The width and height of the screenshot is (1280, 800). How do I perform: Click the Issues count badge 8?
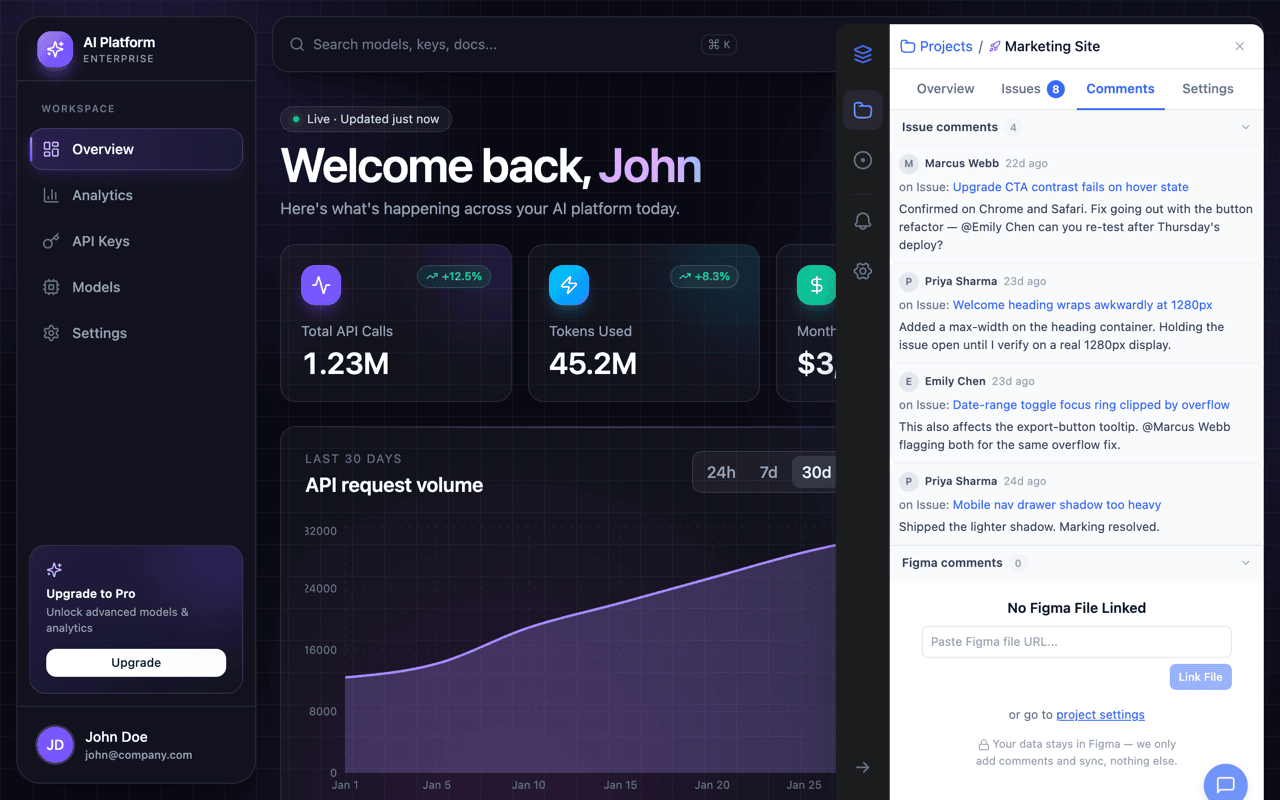[1056, 89]
